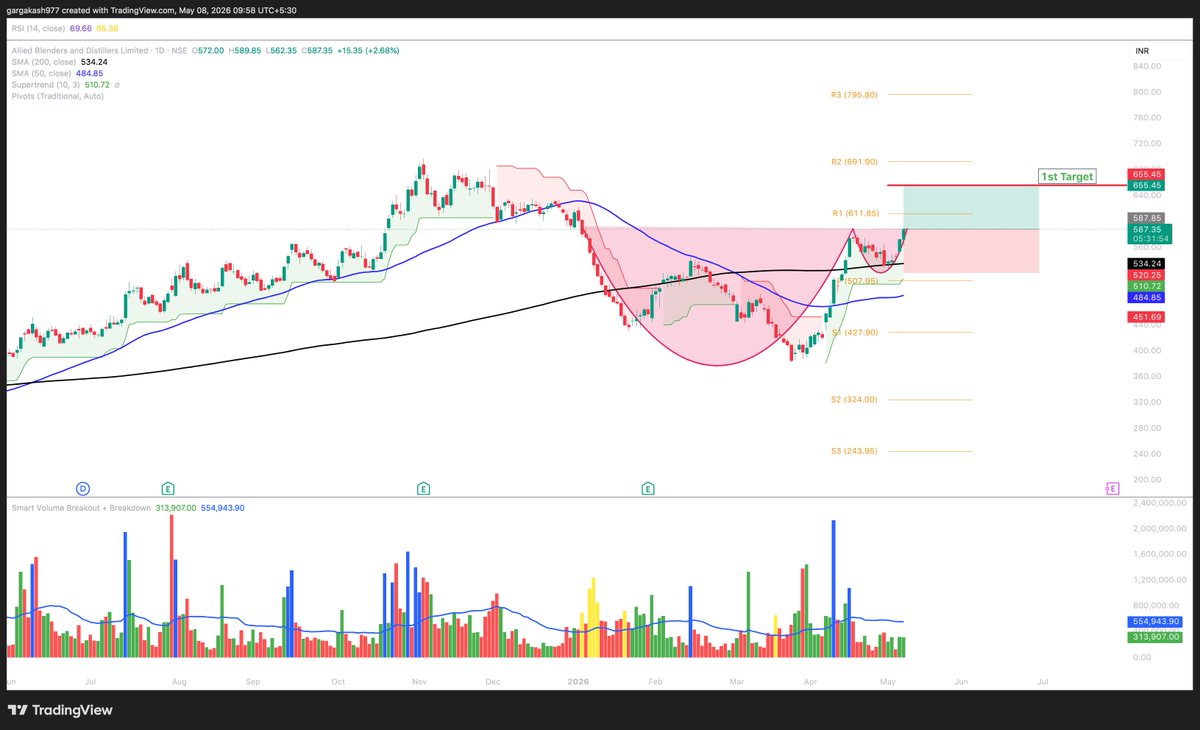Image resolution: width=1200 pixels, height=730 pixels.
Task: Click the S2 (324.00) pivot label
Action: (854, 399)
